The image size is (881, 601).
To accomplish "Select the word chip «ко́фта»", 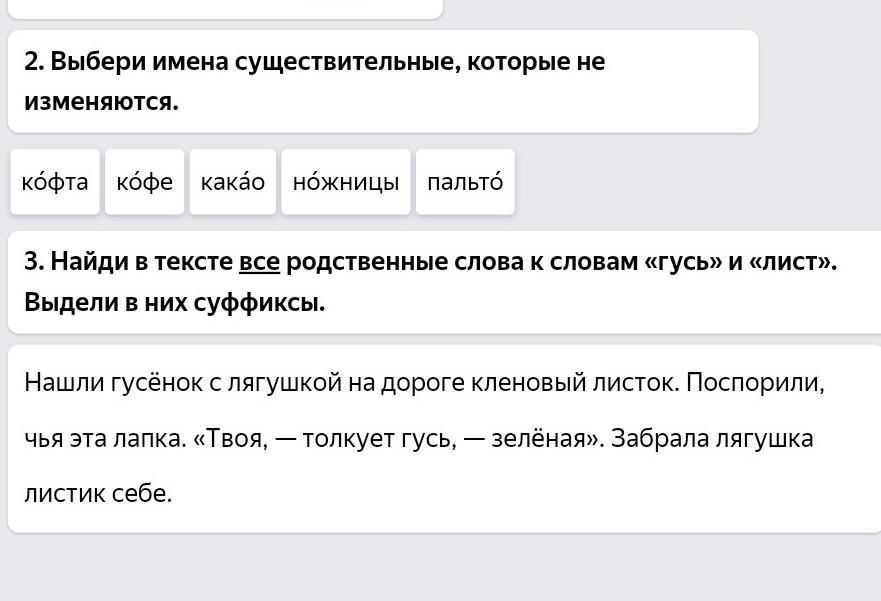I will pyautogui.click(x=55, y=182).
